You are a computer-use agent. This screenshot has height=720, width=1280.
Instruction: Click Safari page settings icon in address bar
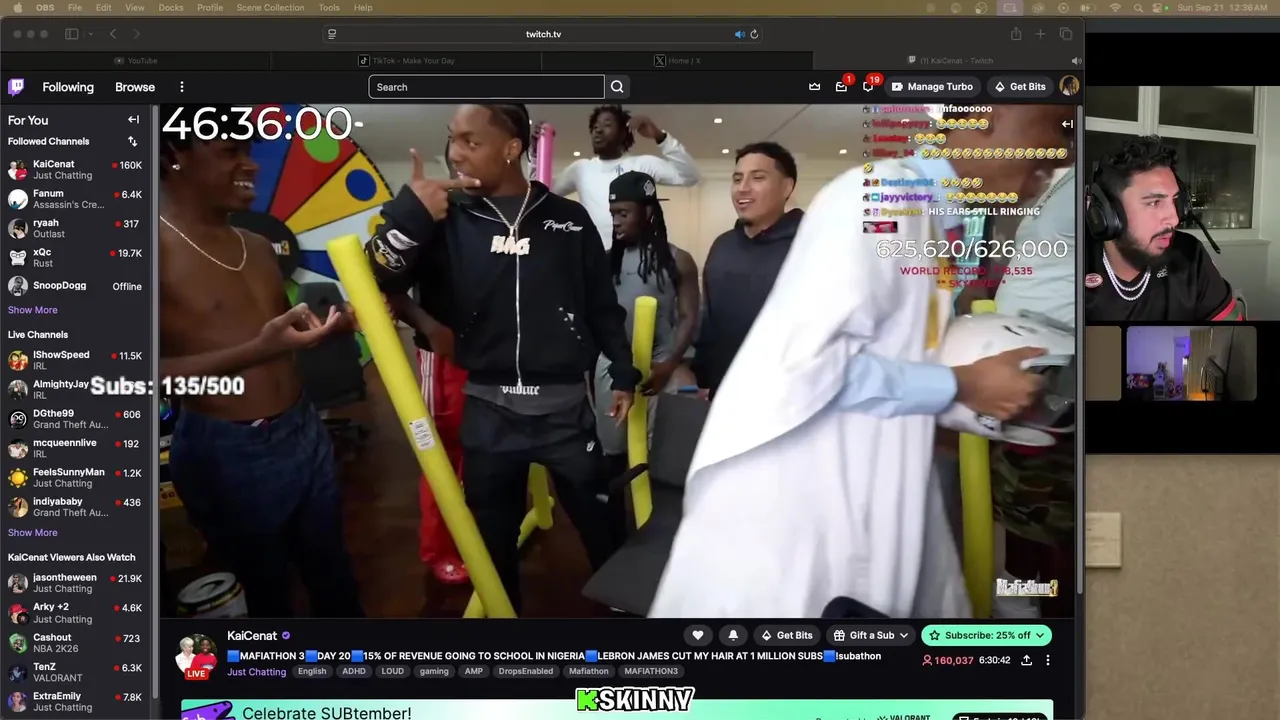pos(332,34)
